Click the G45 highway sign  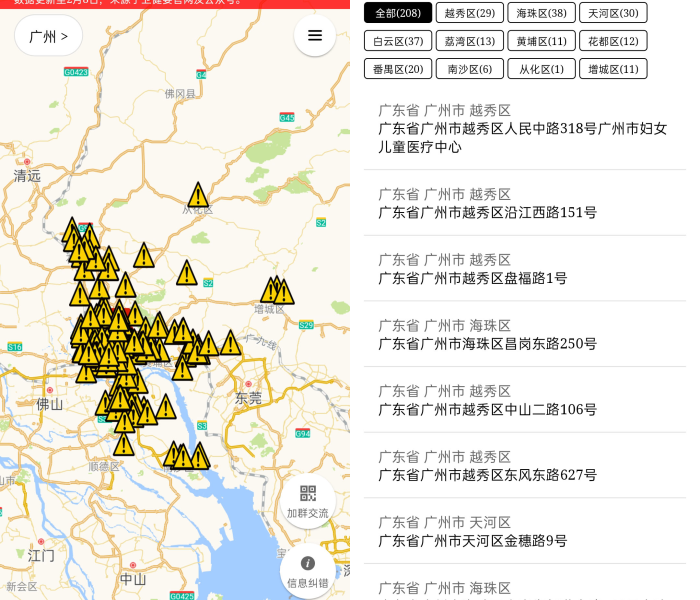coord(287,117)
